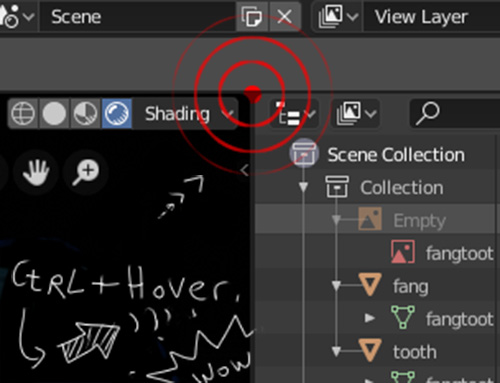Select the fang object label
Viewport: 500px width, 383px height.
click(x=411, y=287)
